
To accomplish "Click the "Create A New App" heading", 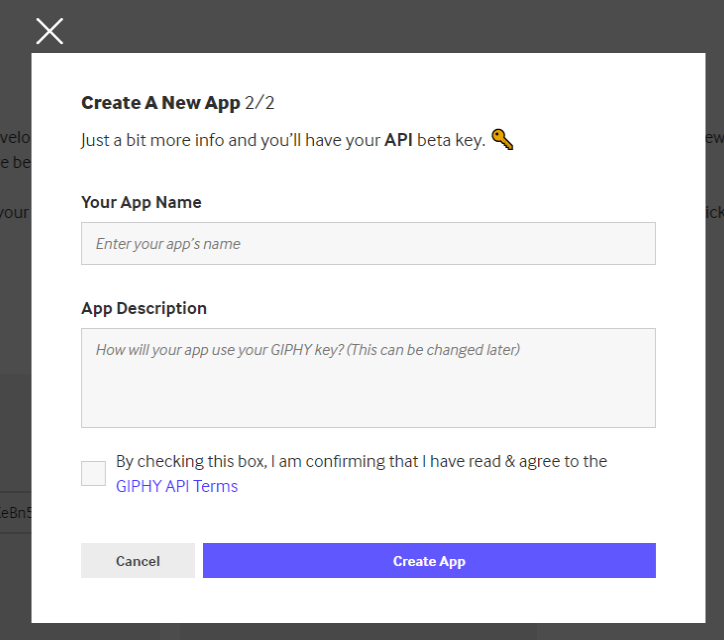I will tap(160, 103).
